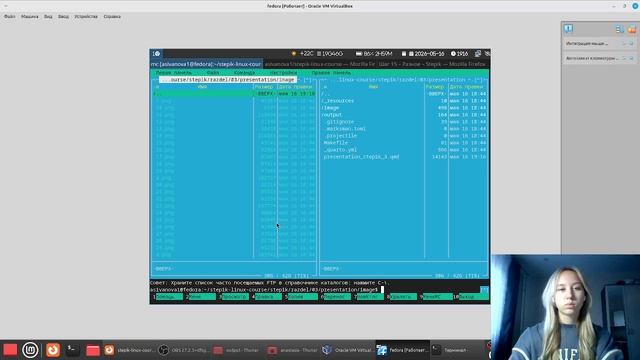This screenshot has width=640, height=360.
Task: Click the red show-desktop icon in the taskbar
Action: click(10, 350)
